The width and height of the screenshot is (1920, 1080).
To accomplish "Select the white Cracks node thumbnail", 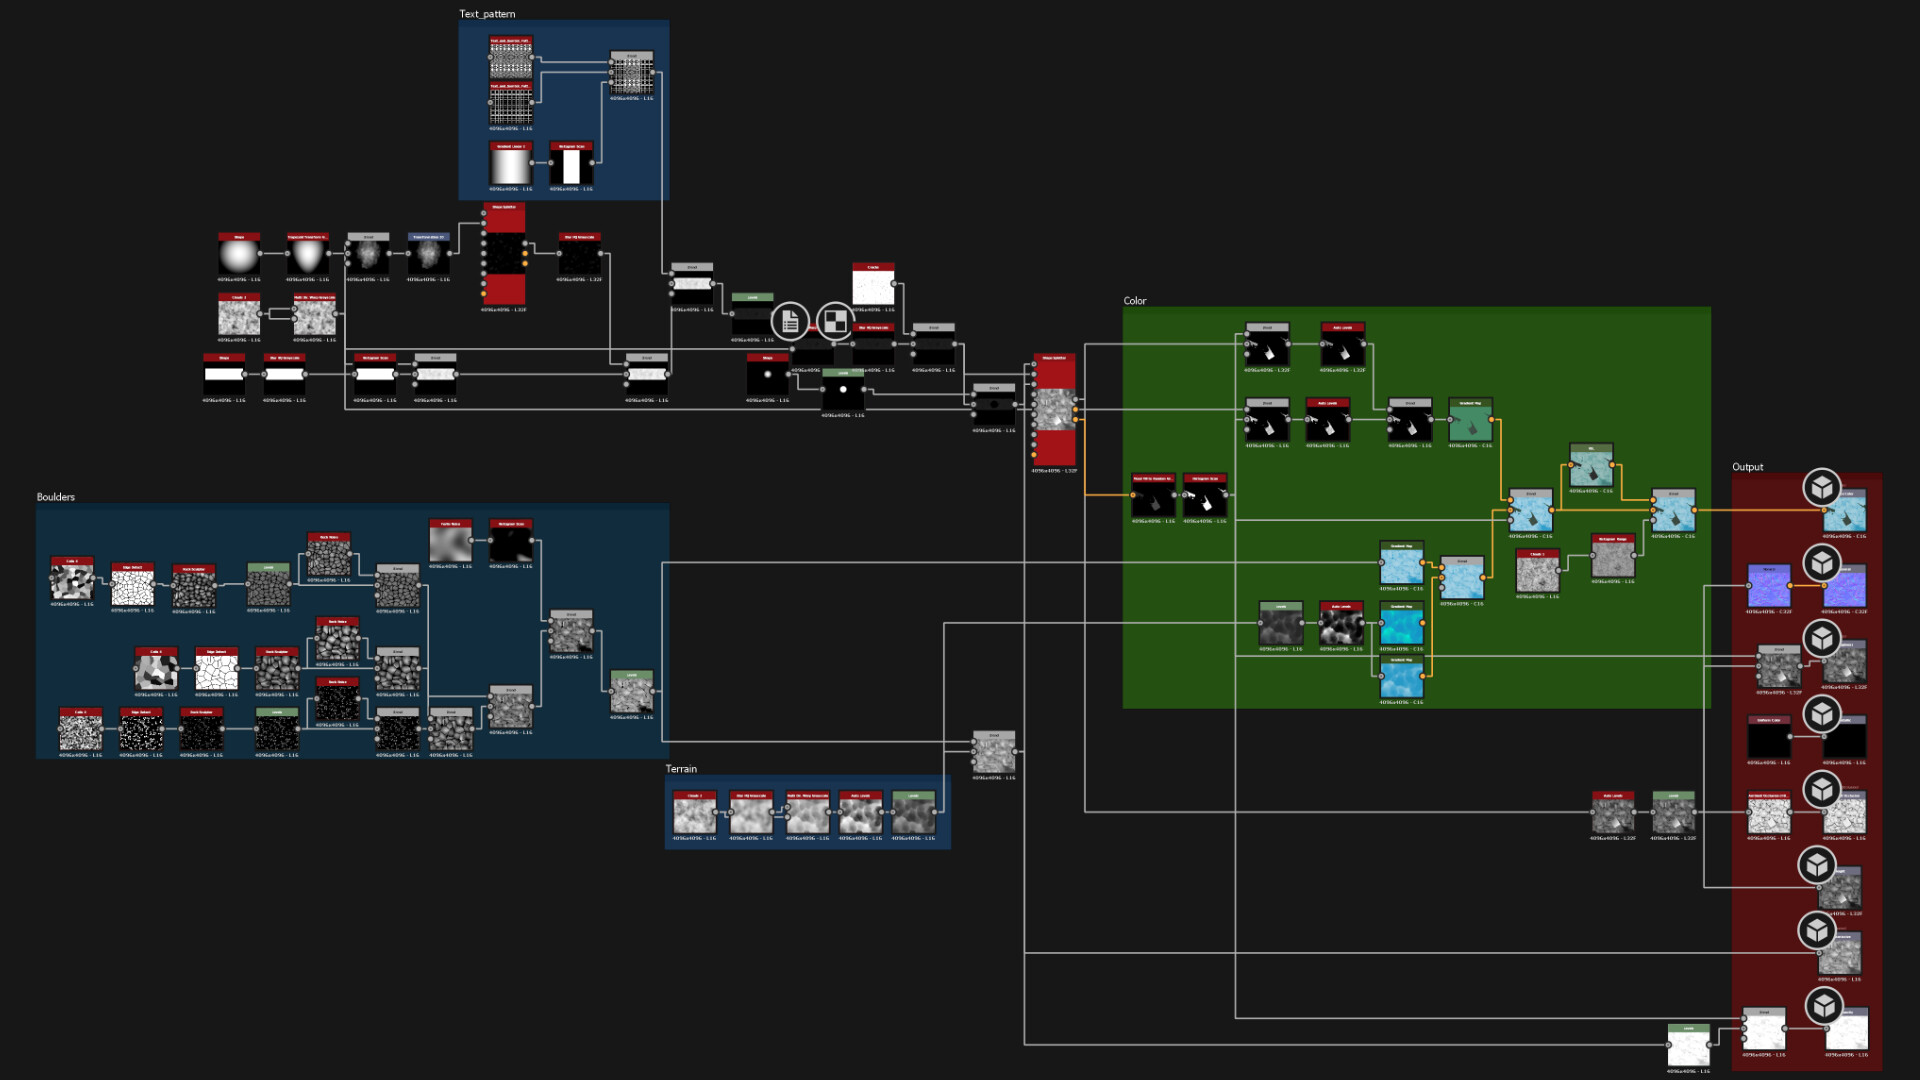I will pyautogui.click(x=873, y=287).
